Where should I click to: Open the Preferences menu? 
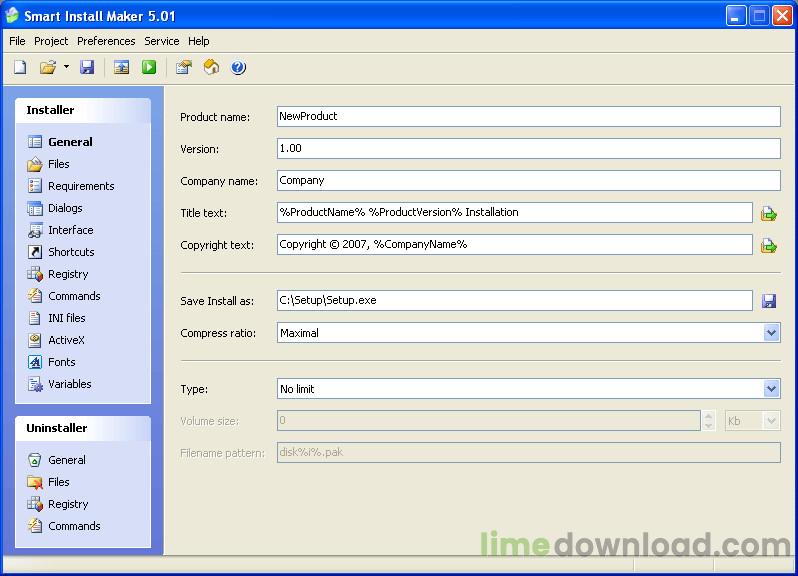[106, 41]
